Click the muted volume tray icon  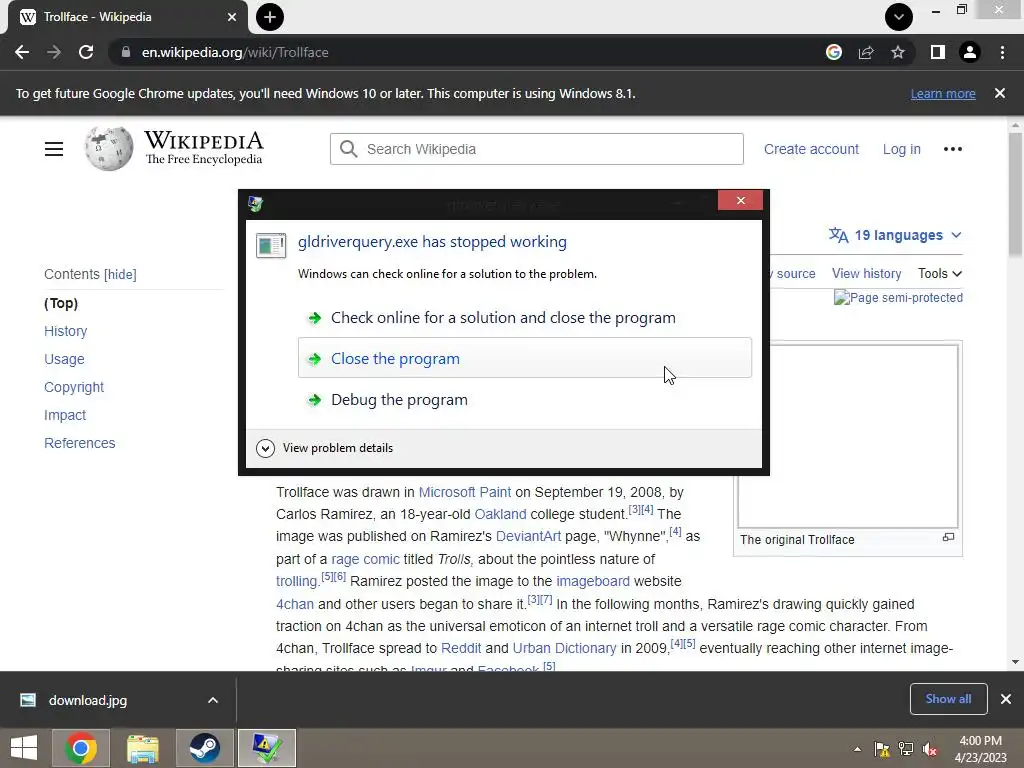pyautogui.click(x=929, y=749)
